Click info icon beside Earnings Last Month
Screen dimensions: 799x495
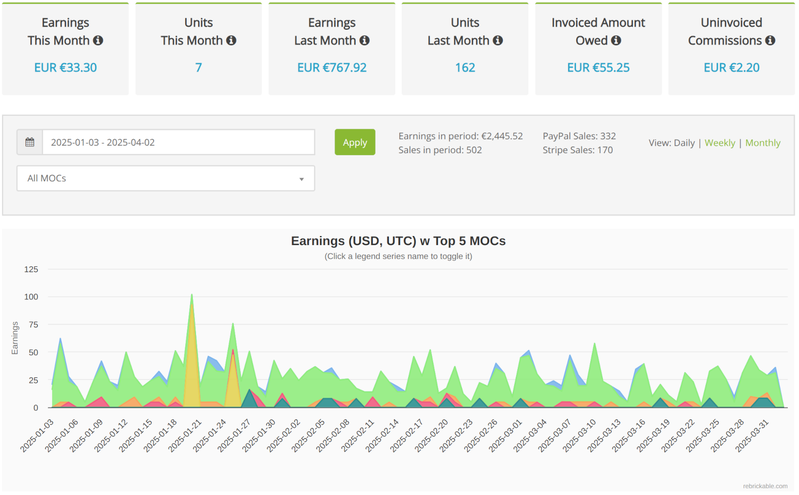[x=364, y=41]
